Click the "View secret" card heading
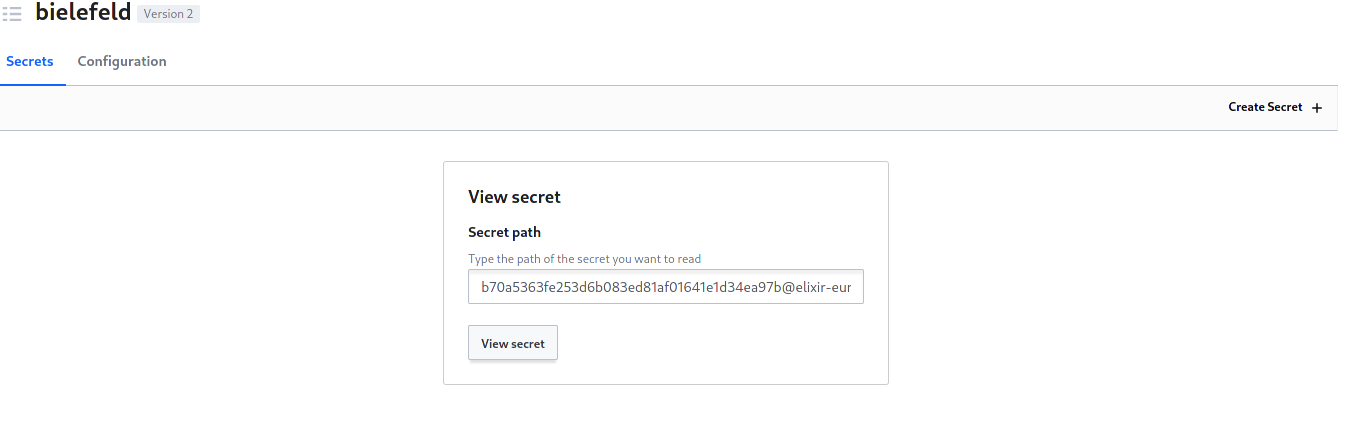This screenshot has height=427, width=1358. click(514, 197)
